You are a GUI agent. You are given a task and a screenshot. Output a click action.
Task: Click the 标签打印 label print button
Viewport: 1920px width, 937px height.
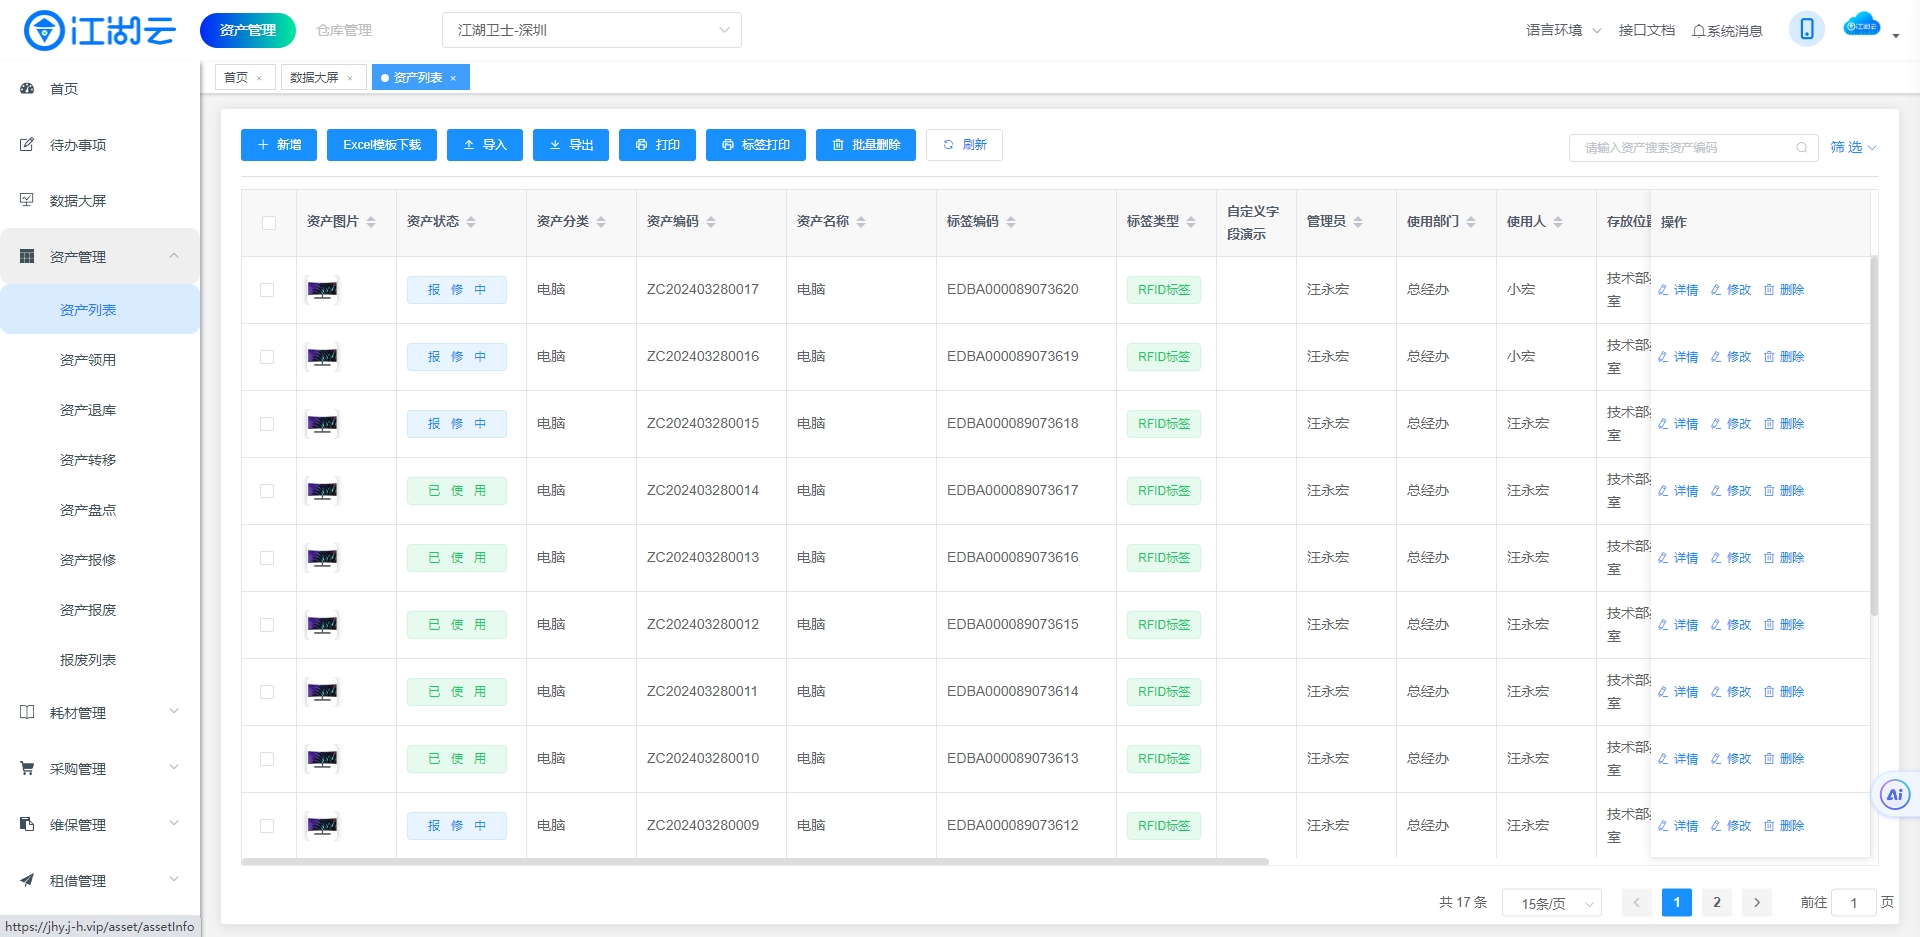click(756, 145)
